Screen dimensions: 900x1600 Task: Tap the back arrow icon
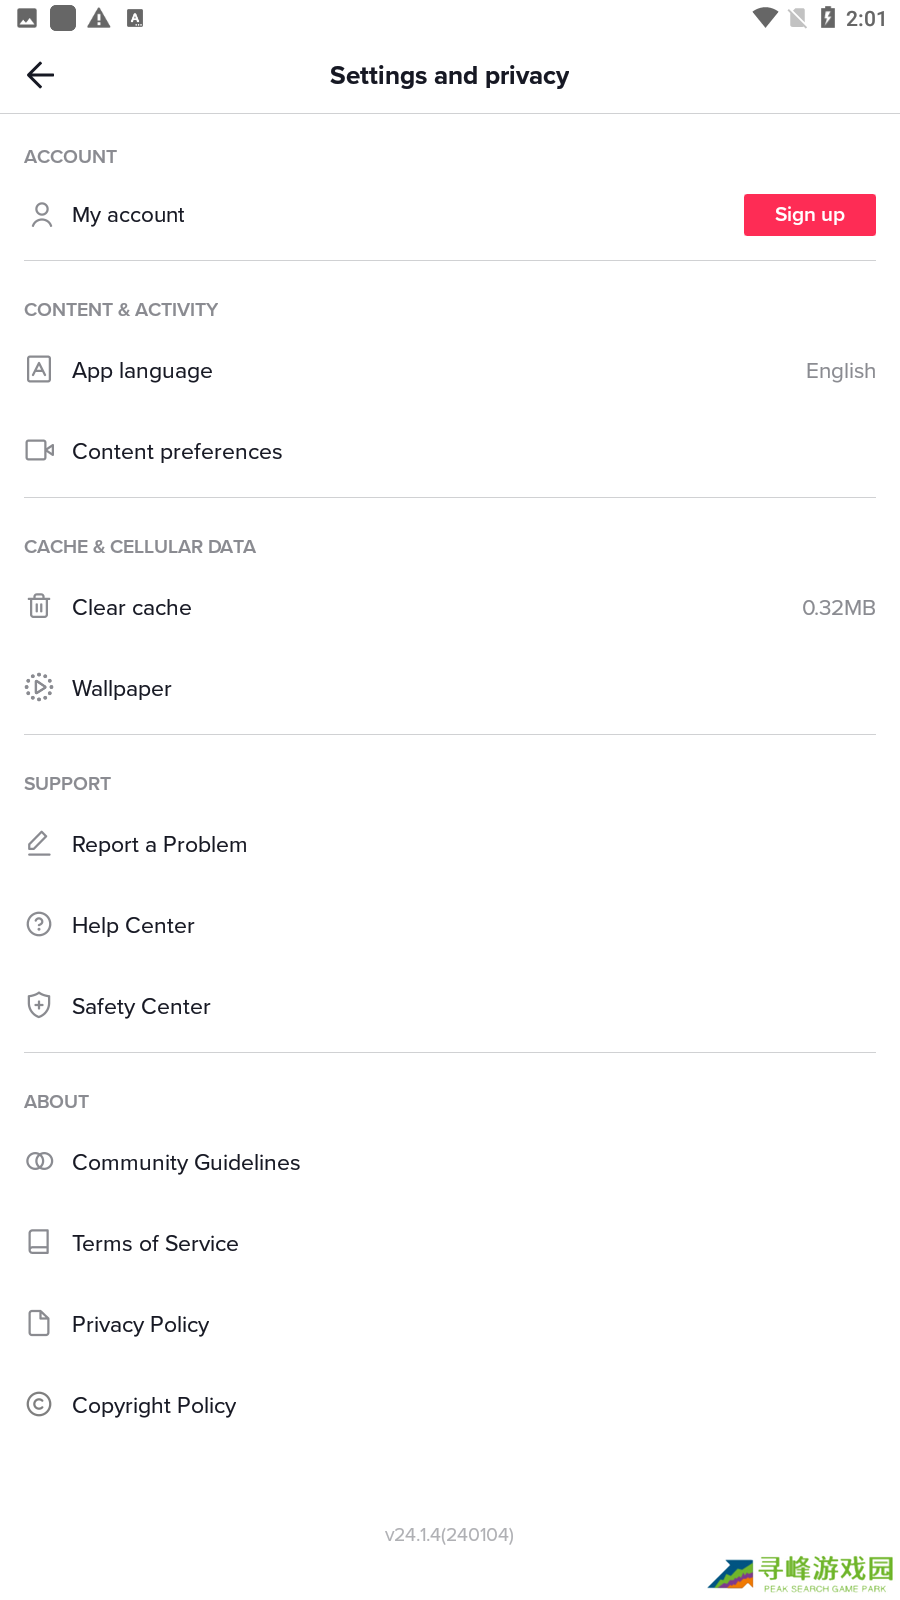click(41, 75)
